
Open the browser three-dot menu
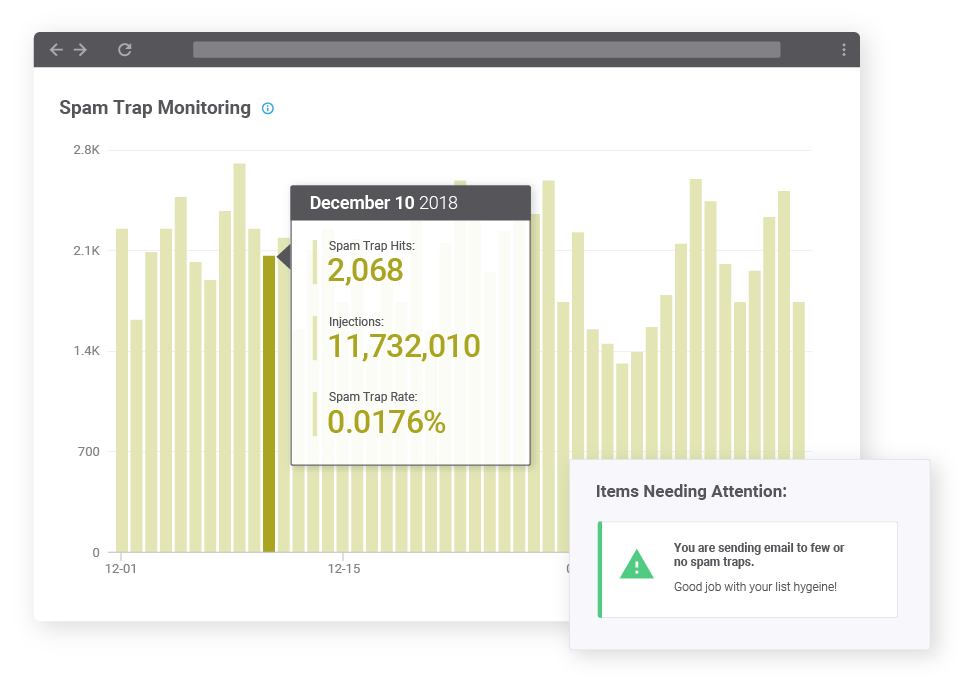(x=843, y=50)
